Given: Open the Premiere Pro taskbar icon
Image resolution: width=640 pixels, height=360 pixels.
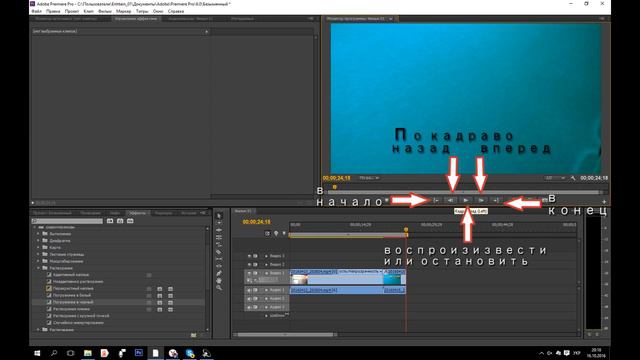Looking at the screenshot, I should coord(139,353).
